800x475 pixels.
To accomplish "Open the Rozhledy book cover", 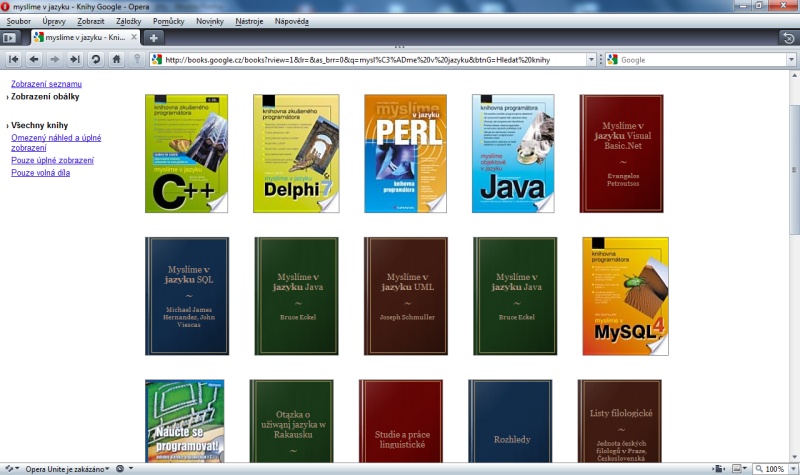I will pyautogui.click(x=510, y=421).
